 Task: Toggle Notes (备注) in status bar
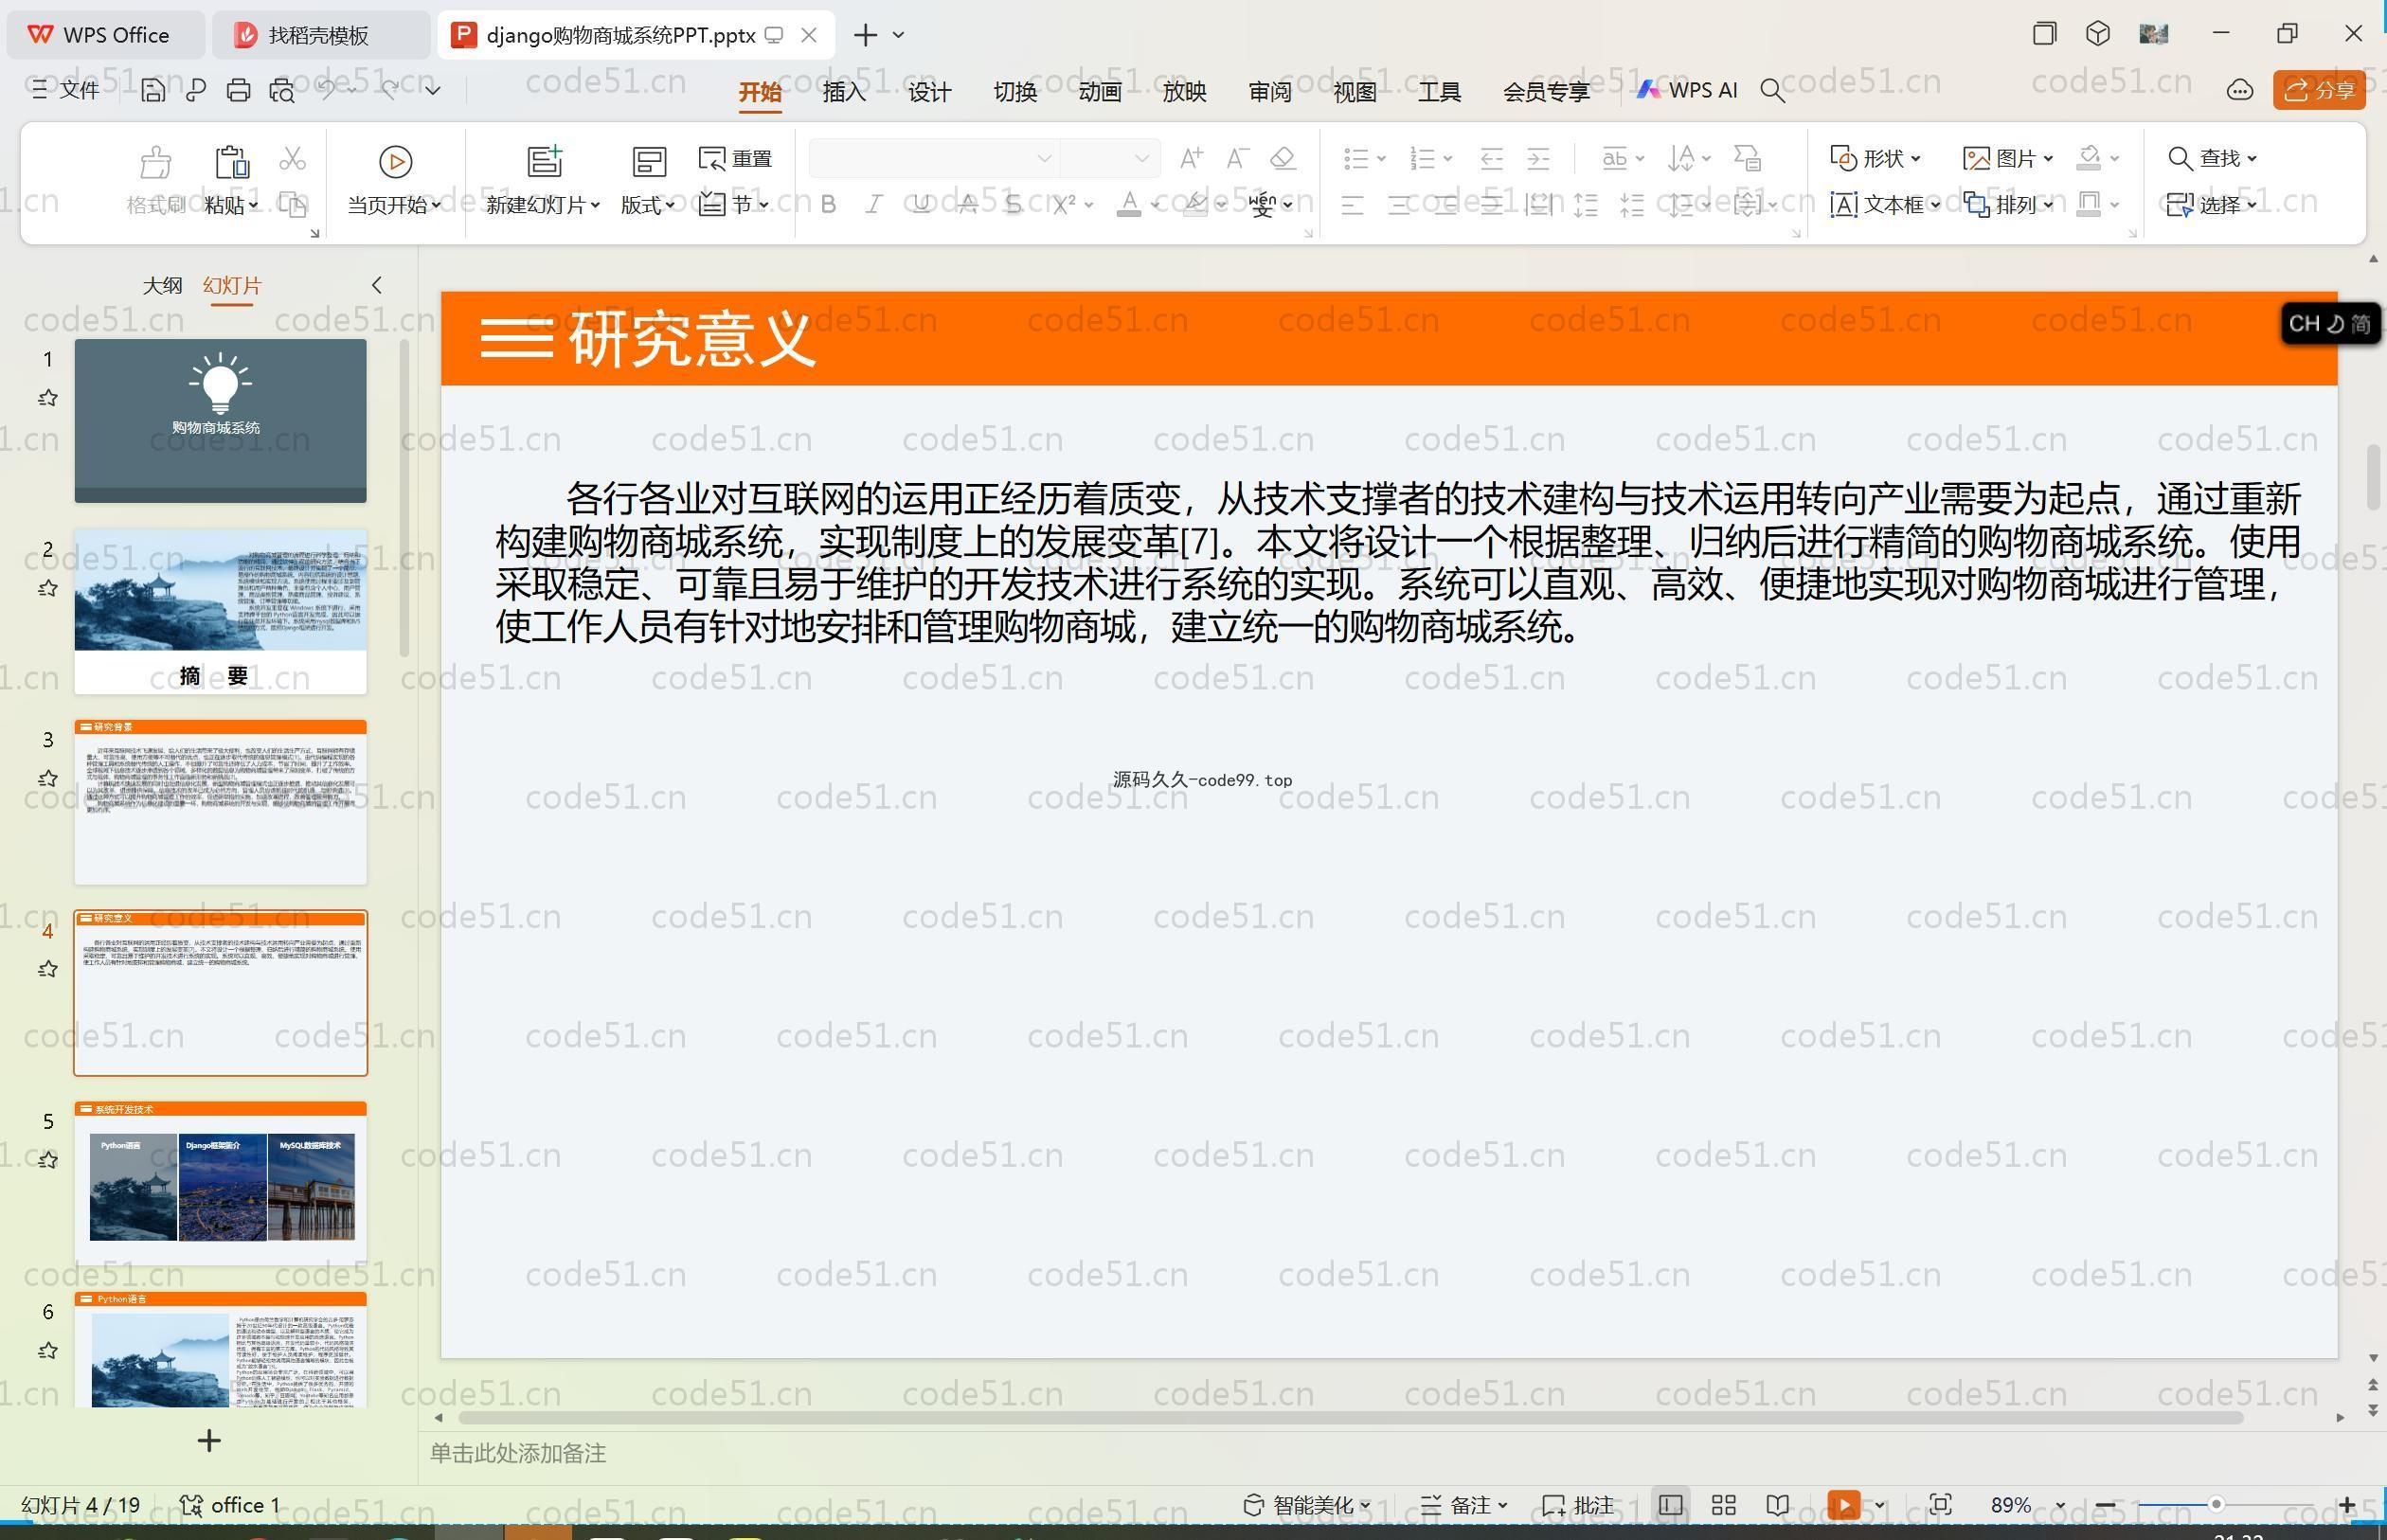[1464, 1505]
